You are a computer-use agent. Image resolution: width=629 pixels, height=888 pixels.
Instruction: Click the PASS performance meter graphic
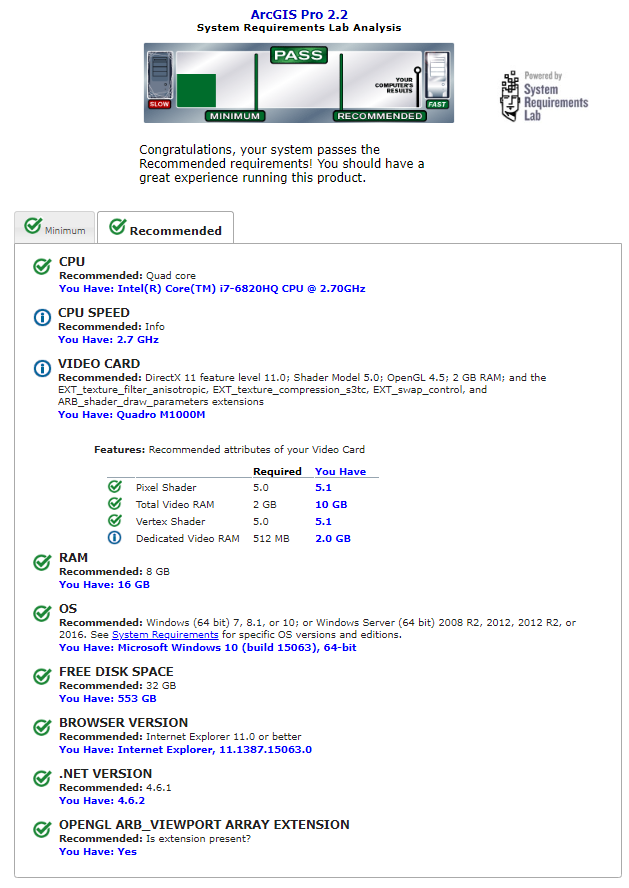[x=299, y=83]
